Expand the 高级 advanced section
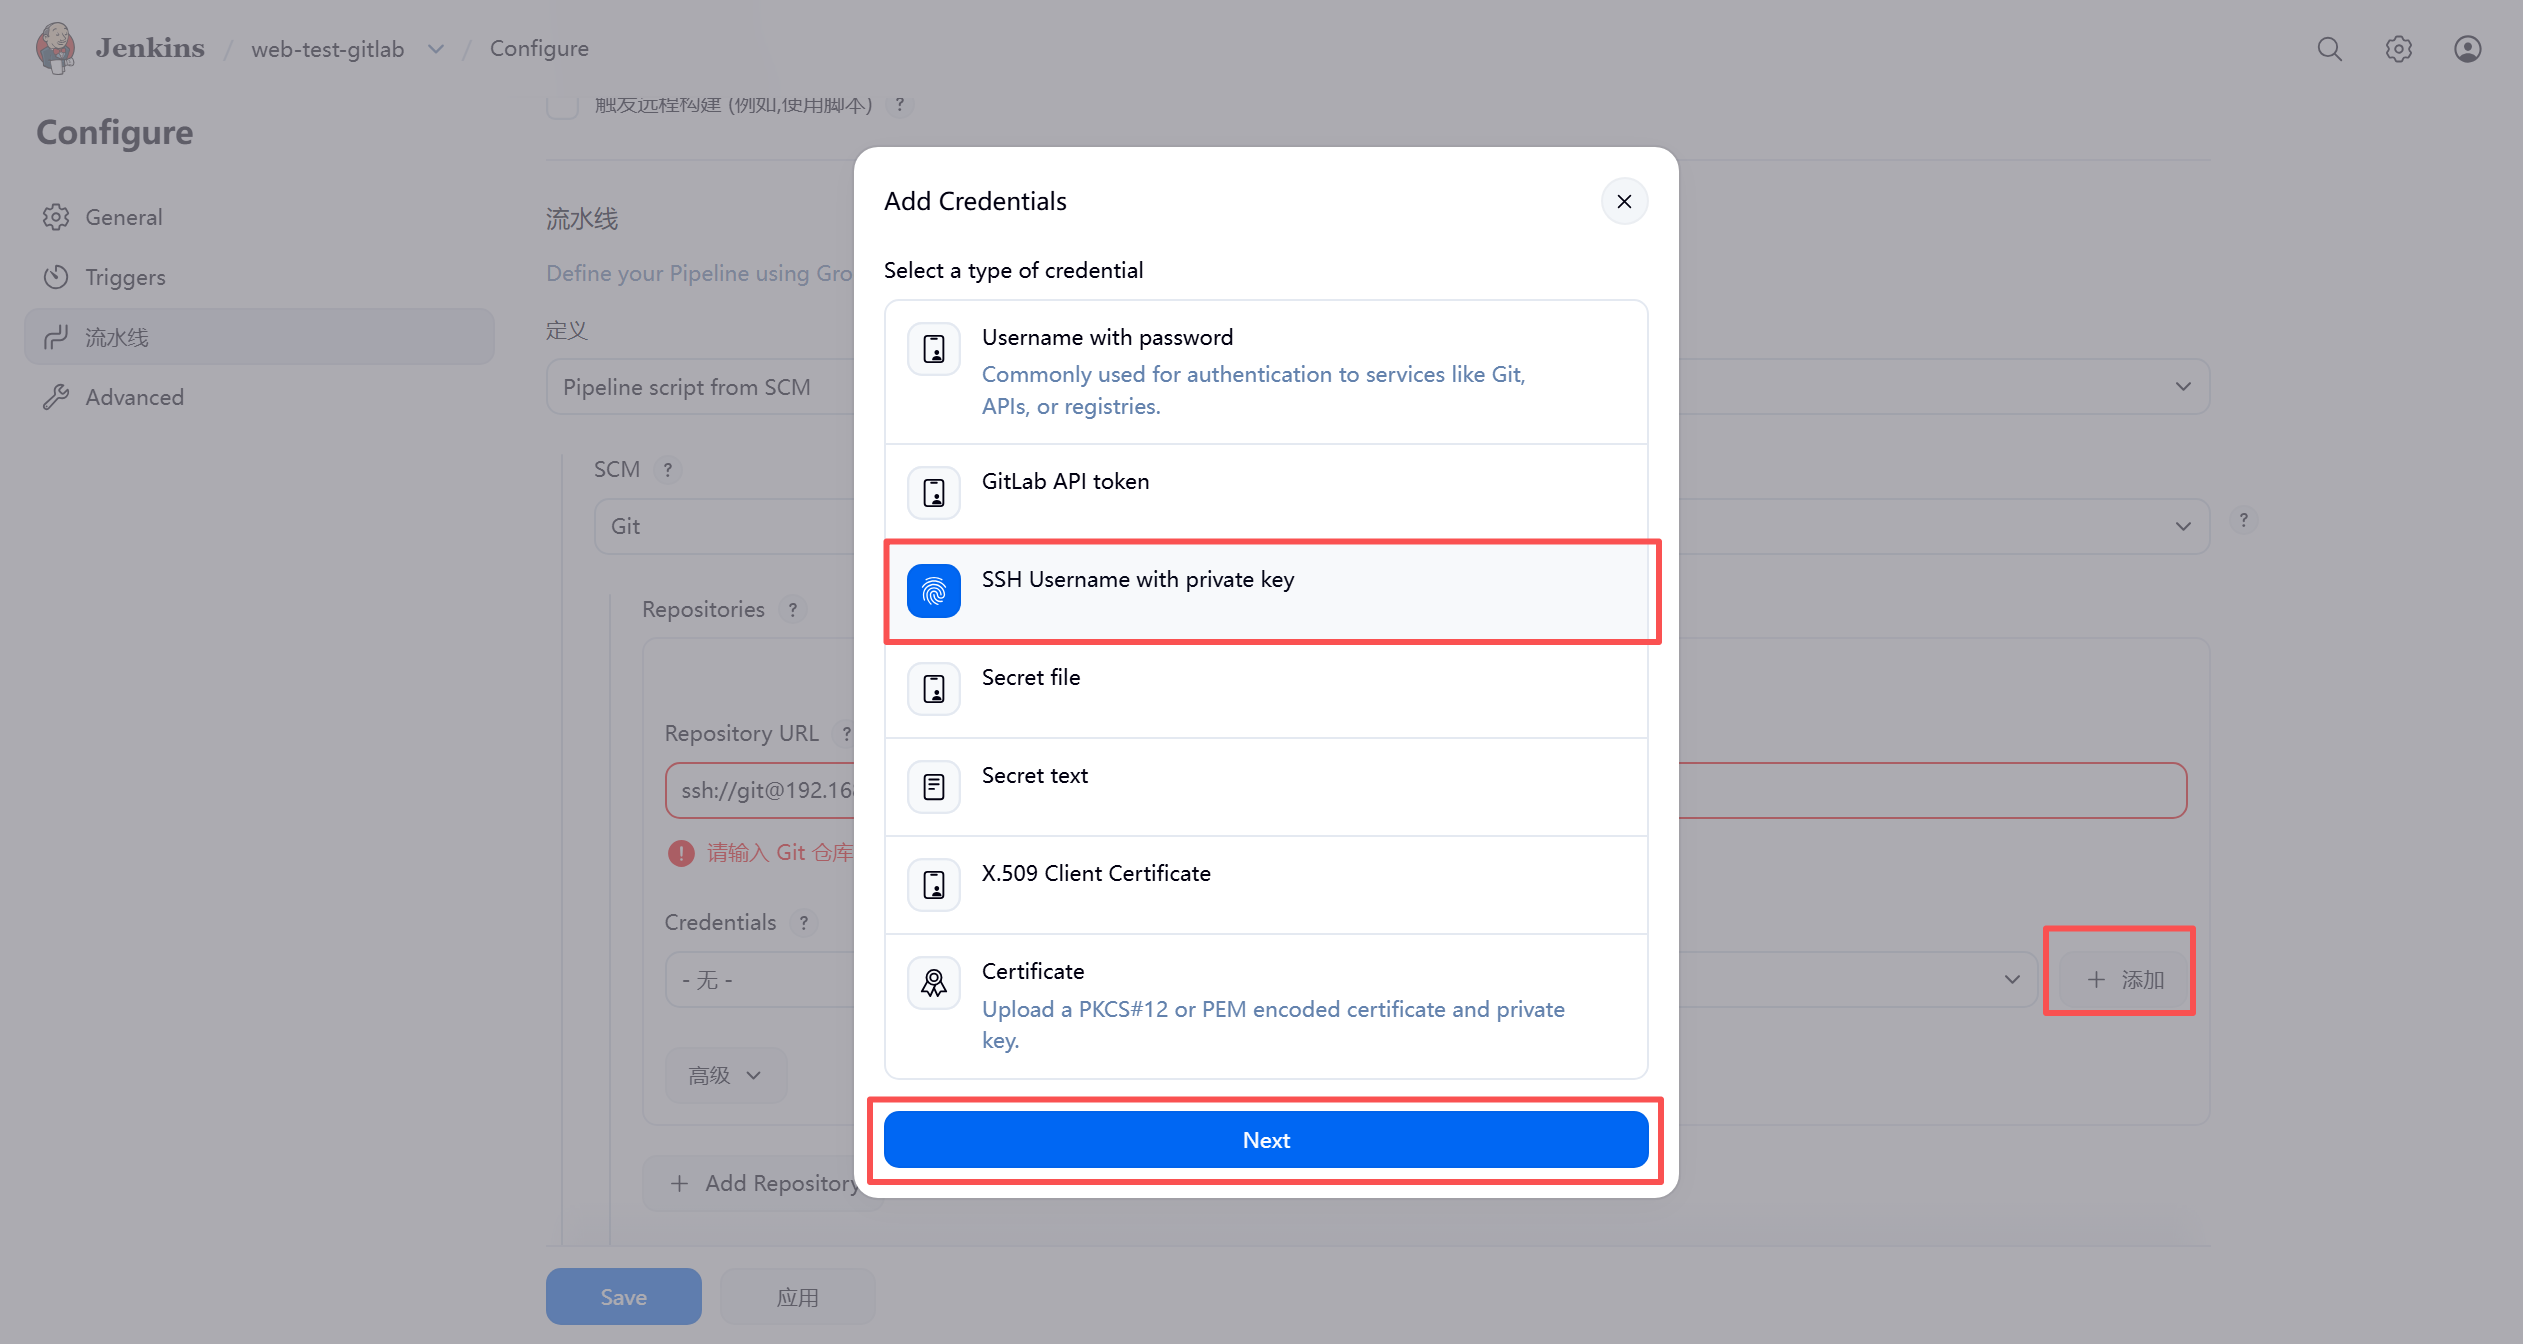2523x1344 pixels. click(725, 1075)
